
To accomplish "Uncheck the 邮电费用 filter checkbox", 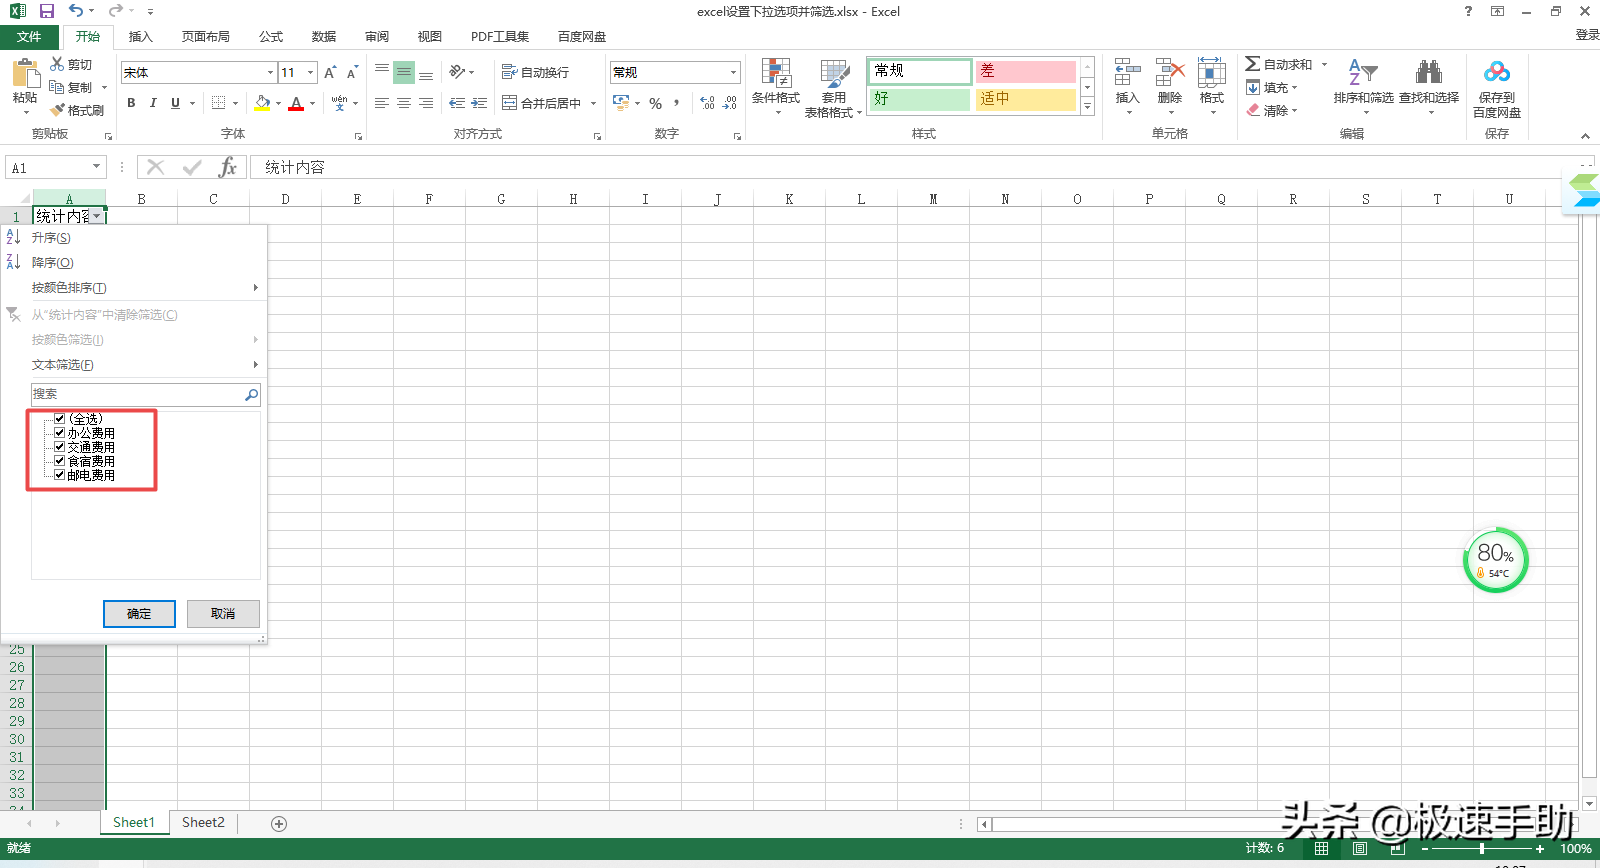I will point(59,474).
